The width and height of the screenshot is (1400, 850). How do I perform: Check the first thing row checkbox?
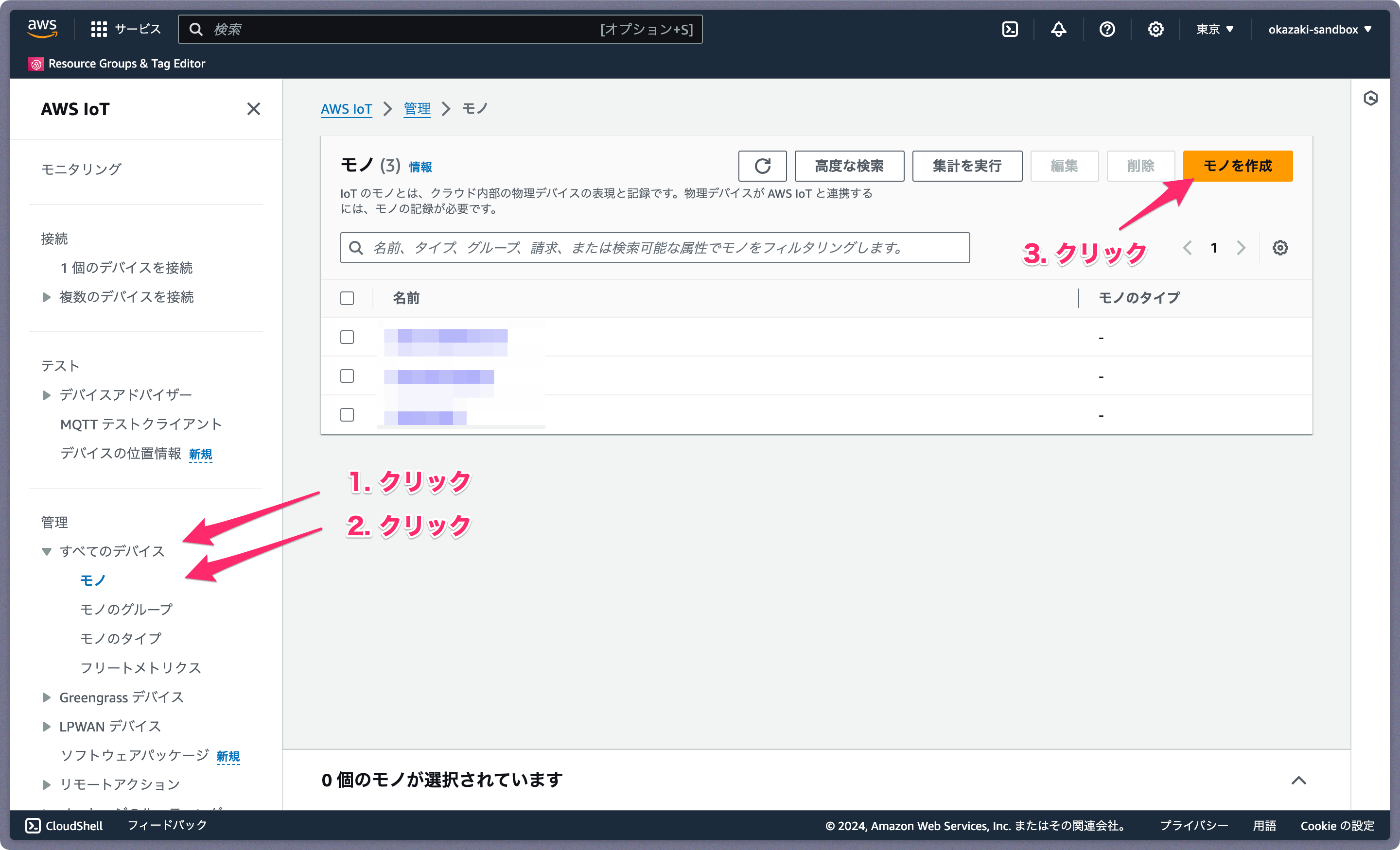[x=347, y=337]
